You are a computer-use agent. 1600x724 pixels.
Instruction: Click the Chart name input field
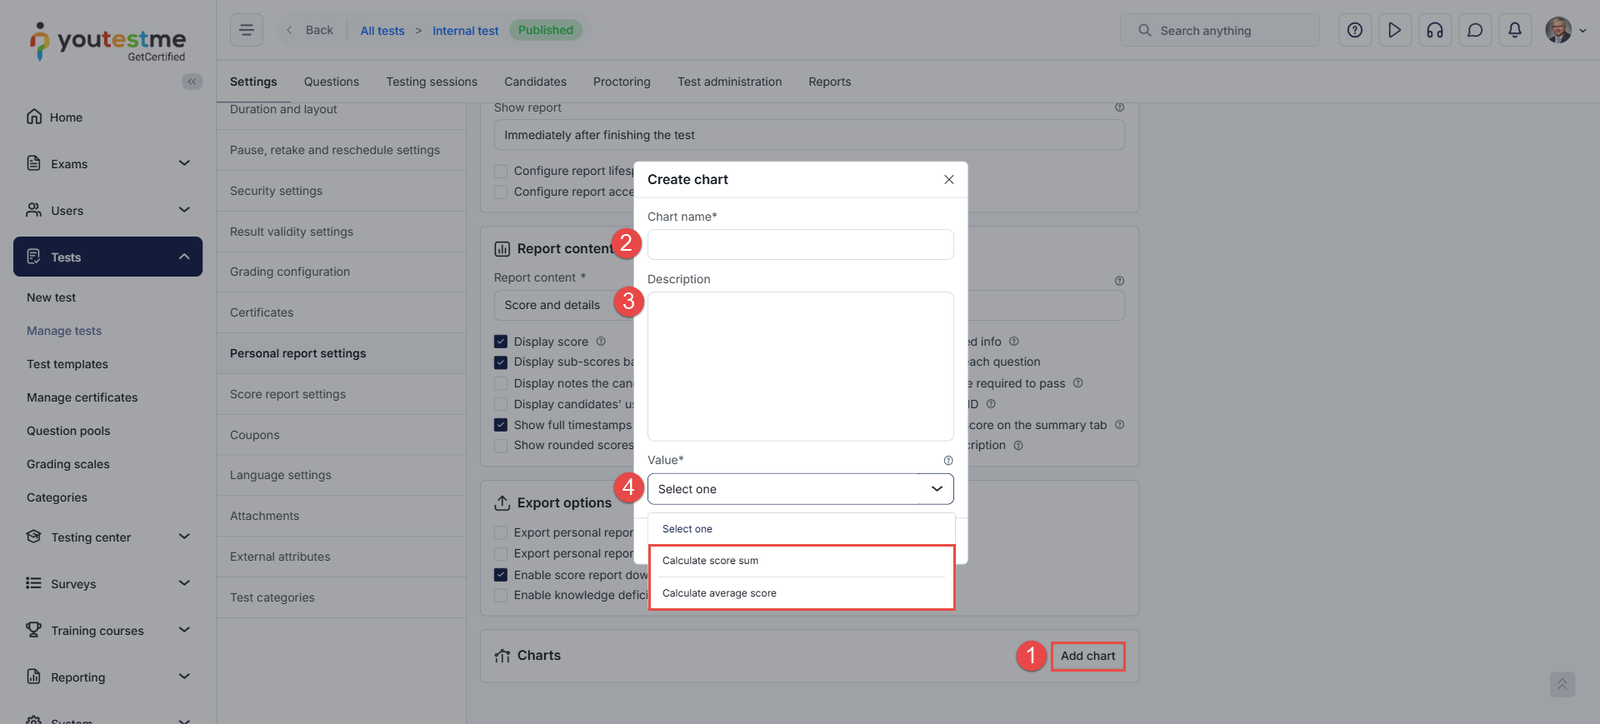tap(800, 245)
